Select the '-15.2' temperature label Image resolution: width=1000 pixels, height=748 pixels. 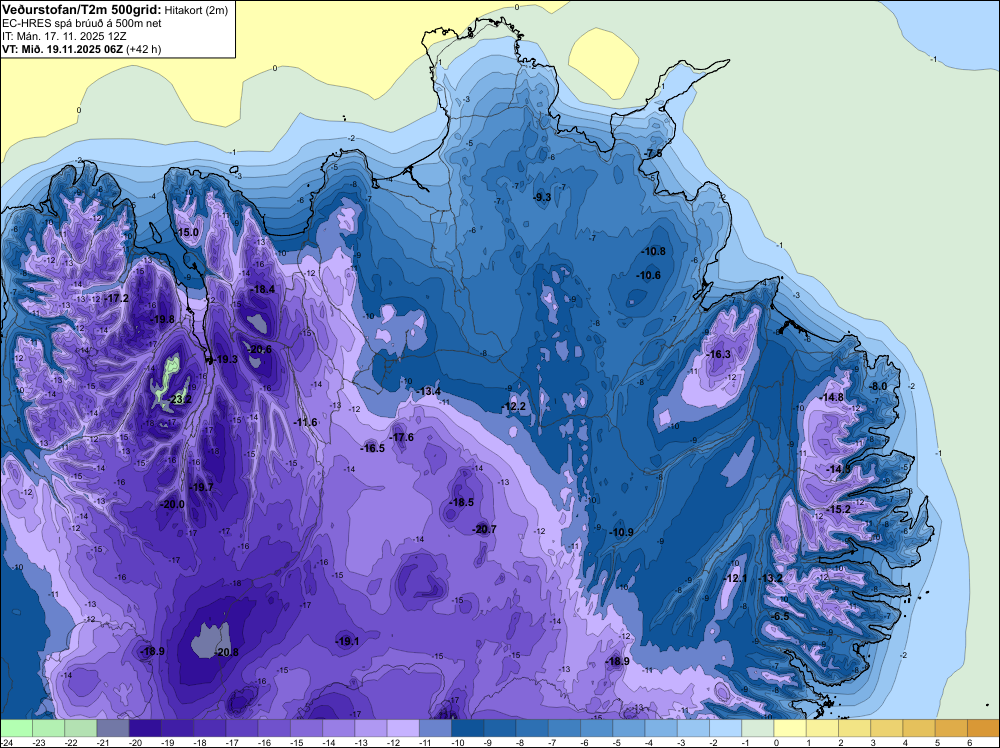838,510
